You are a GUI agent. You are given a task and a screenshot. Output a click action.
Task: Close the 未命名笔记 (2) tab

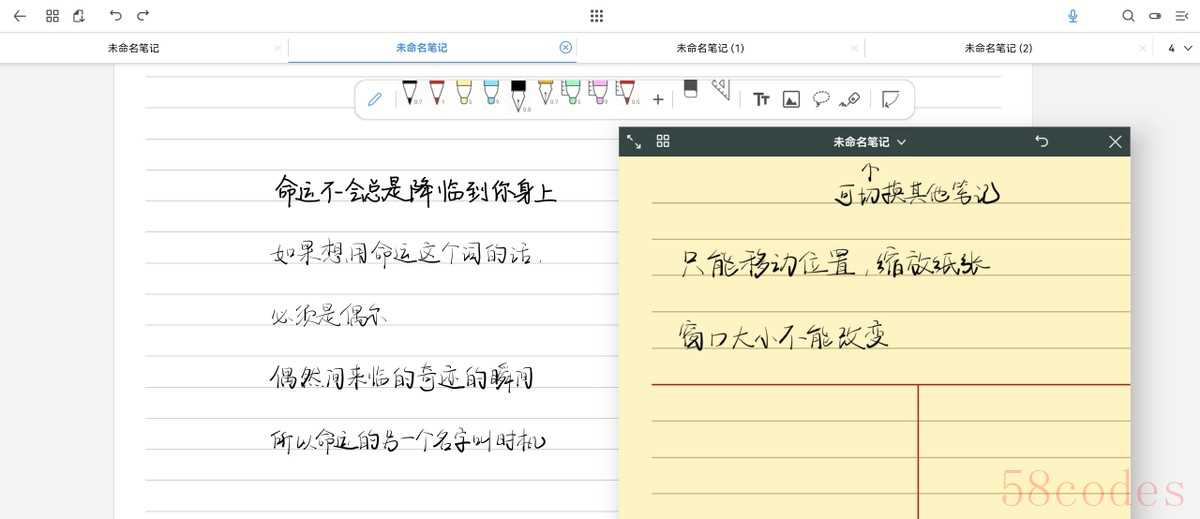pyautogui.click(x=1141, y=48)
